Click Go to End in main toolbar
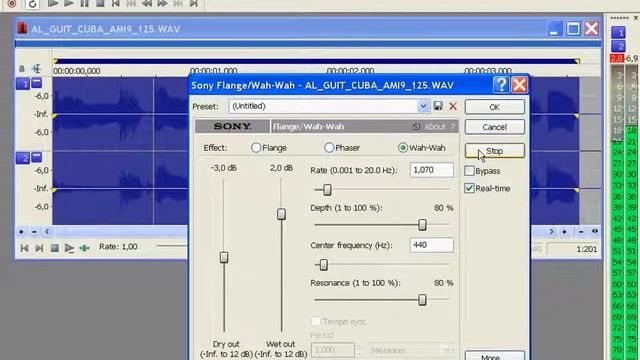The width and height of the screenshot is (640, 360). point(194,4)
